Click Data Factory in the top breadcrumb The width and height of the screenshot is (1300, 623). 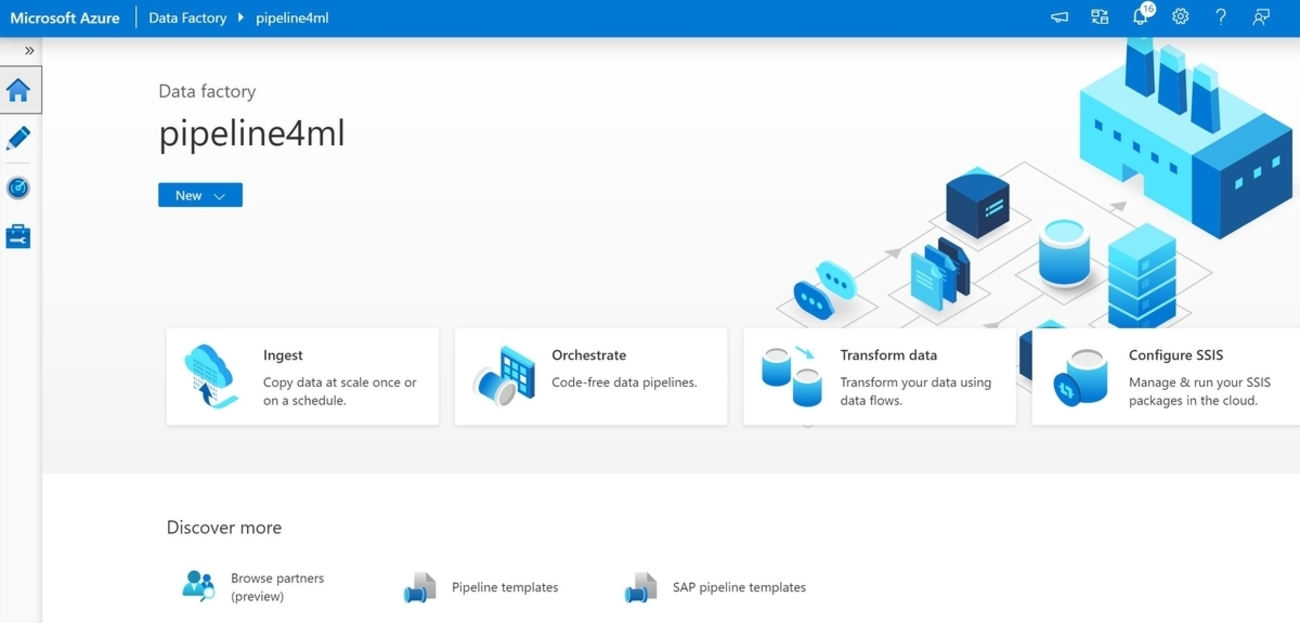coord(187,17)
